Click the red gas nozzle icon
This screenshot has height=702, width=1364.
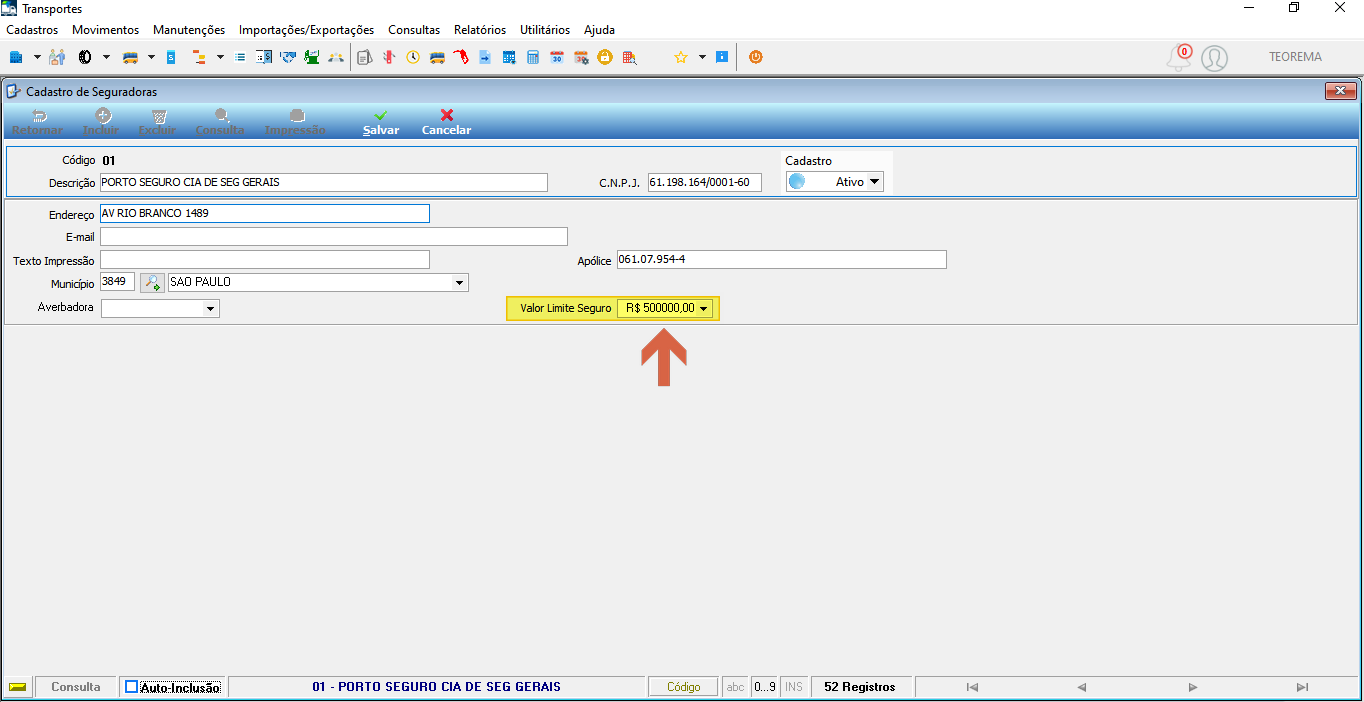[x=460, y=57]
